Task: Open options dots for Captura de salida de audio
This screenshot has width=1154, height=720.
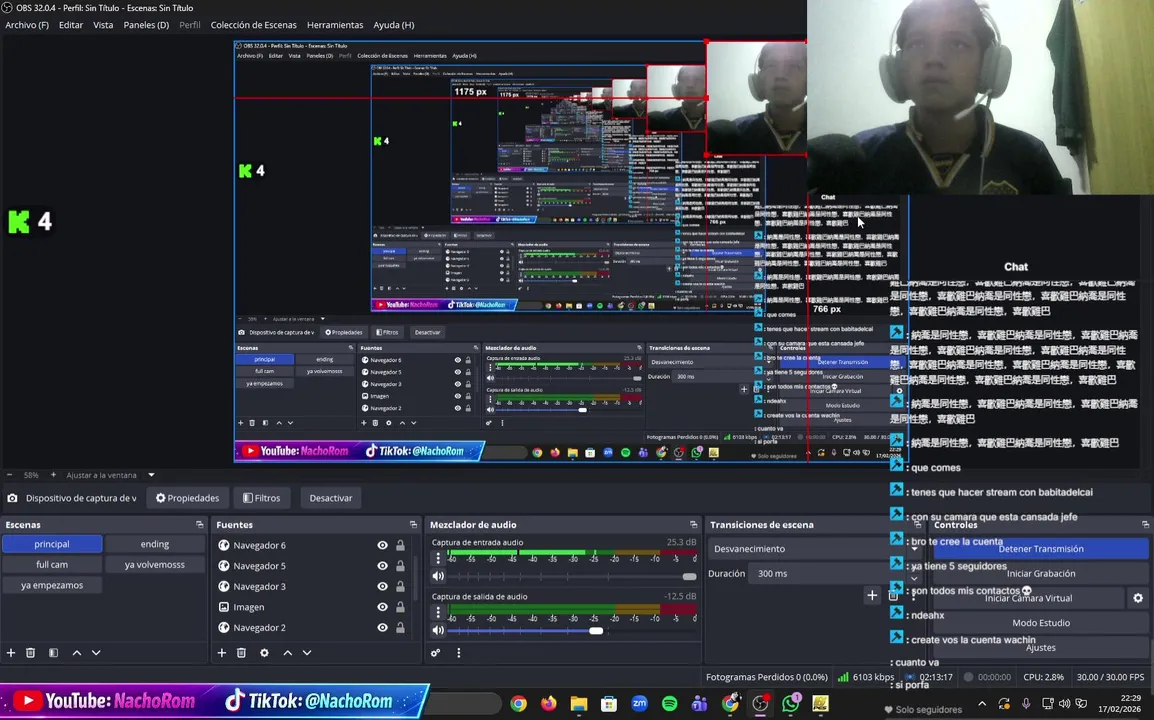Action: coord(438,612)
